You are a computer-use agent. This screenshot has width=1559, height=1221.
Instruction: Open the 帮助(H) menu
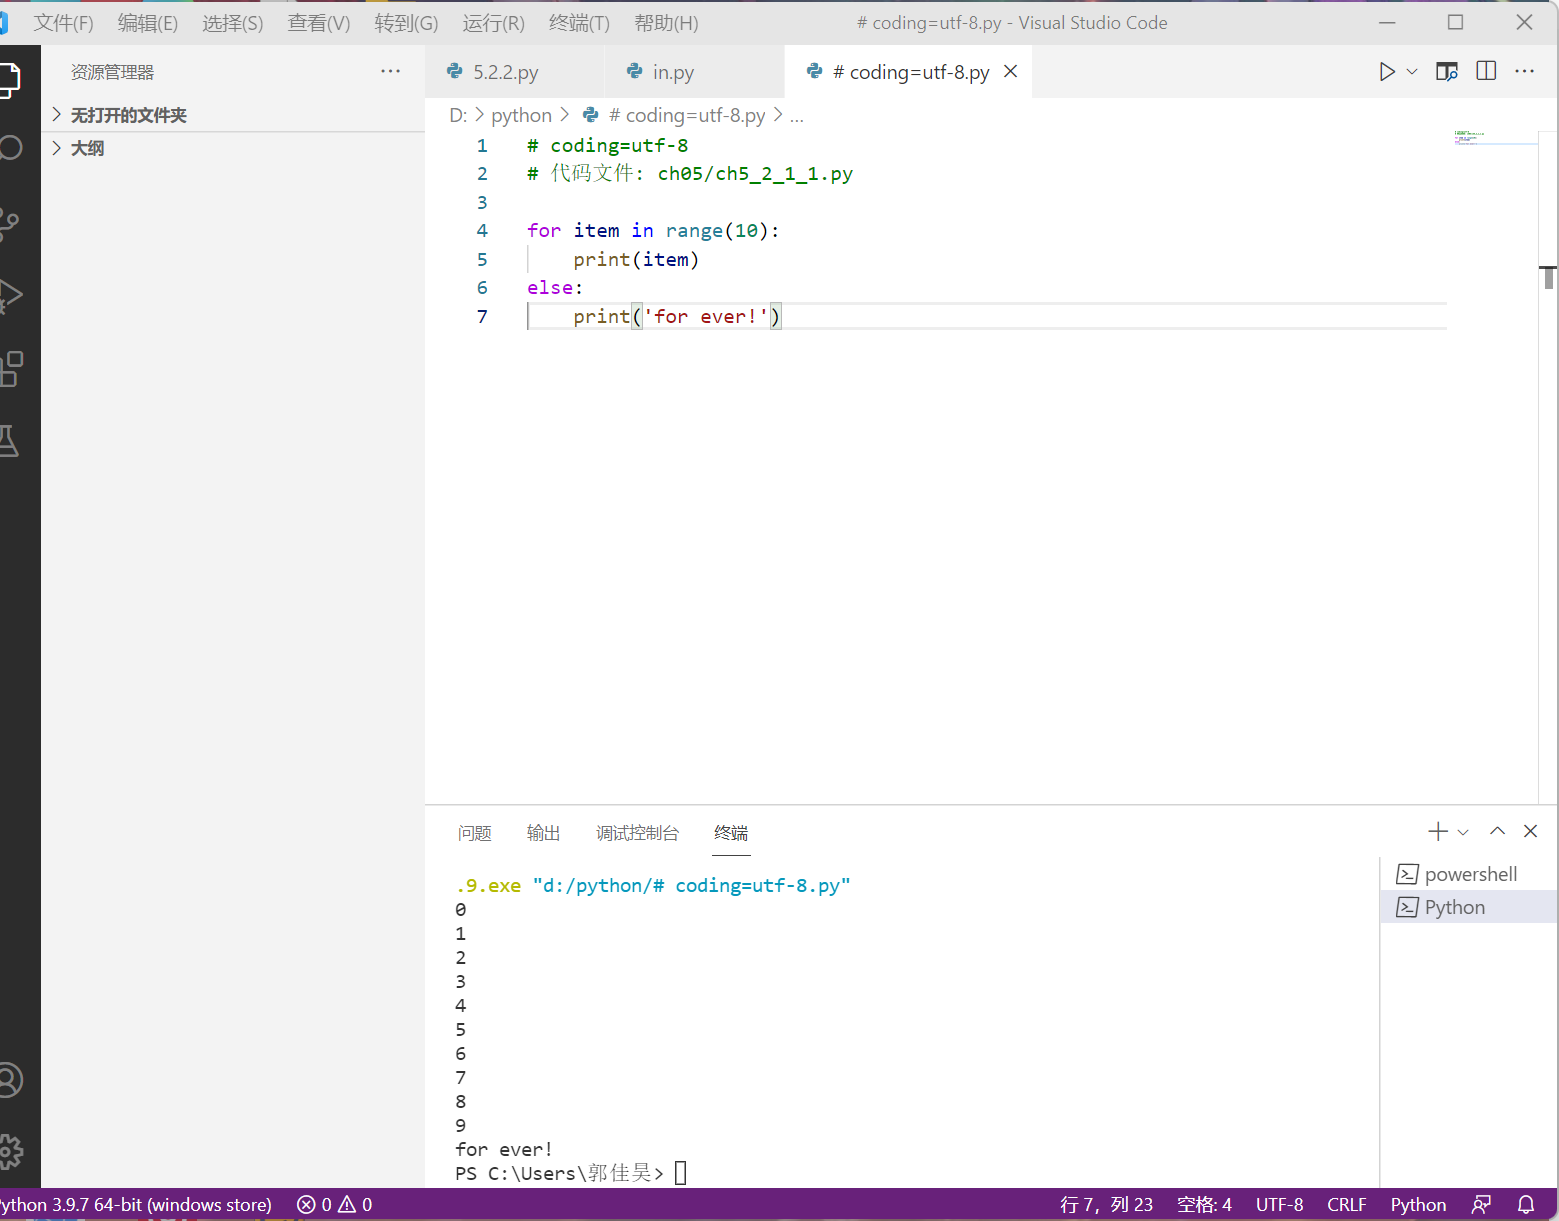pyautogui.click(x=666, y=23)
